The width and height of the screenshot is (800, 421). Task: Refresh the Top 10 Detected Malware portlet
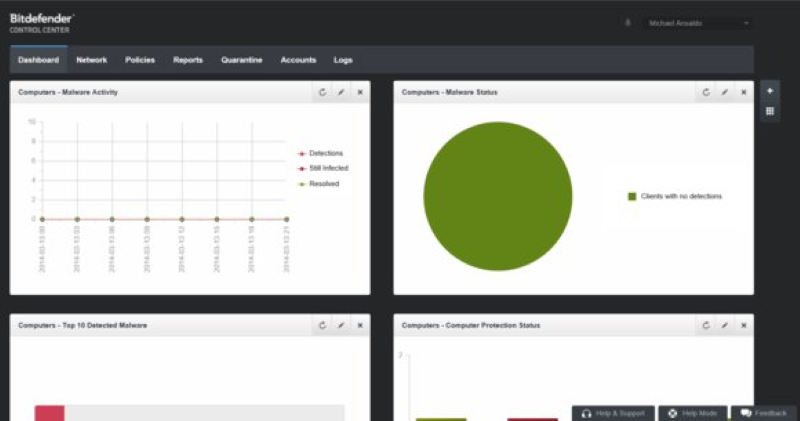(x=322, y=325)
